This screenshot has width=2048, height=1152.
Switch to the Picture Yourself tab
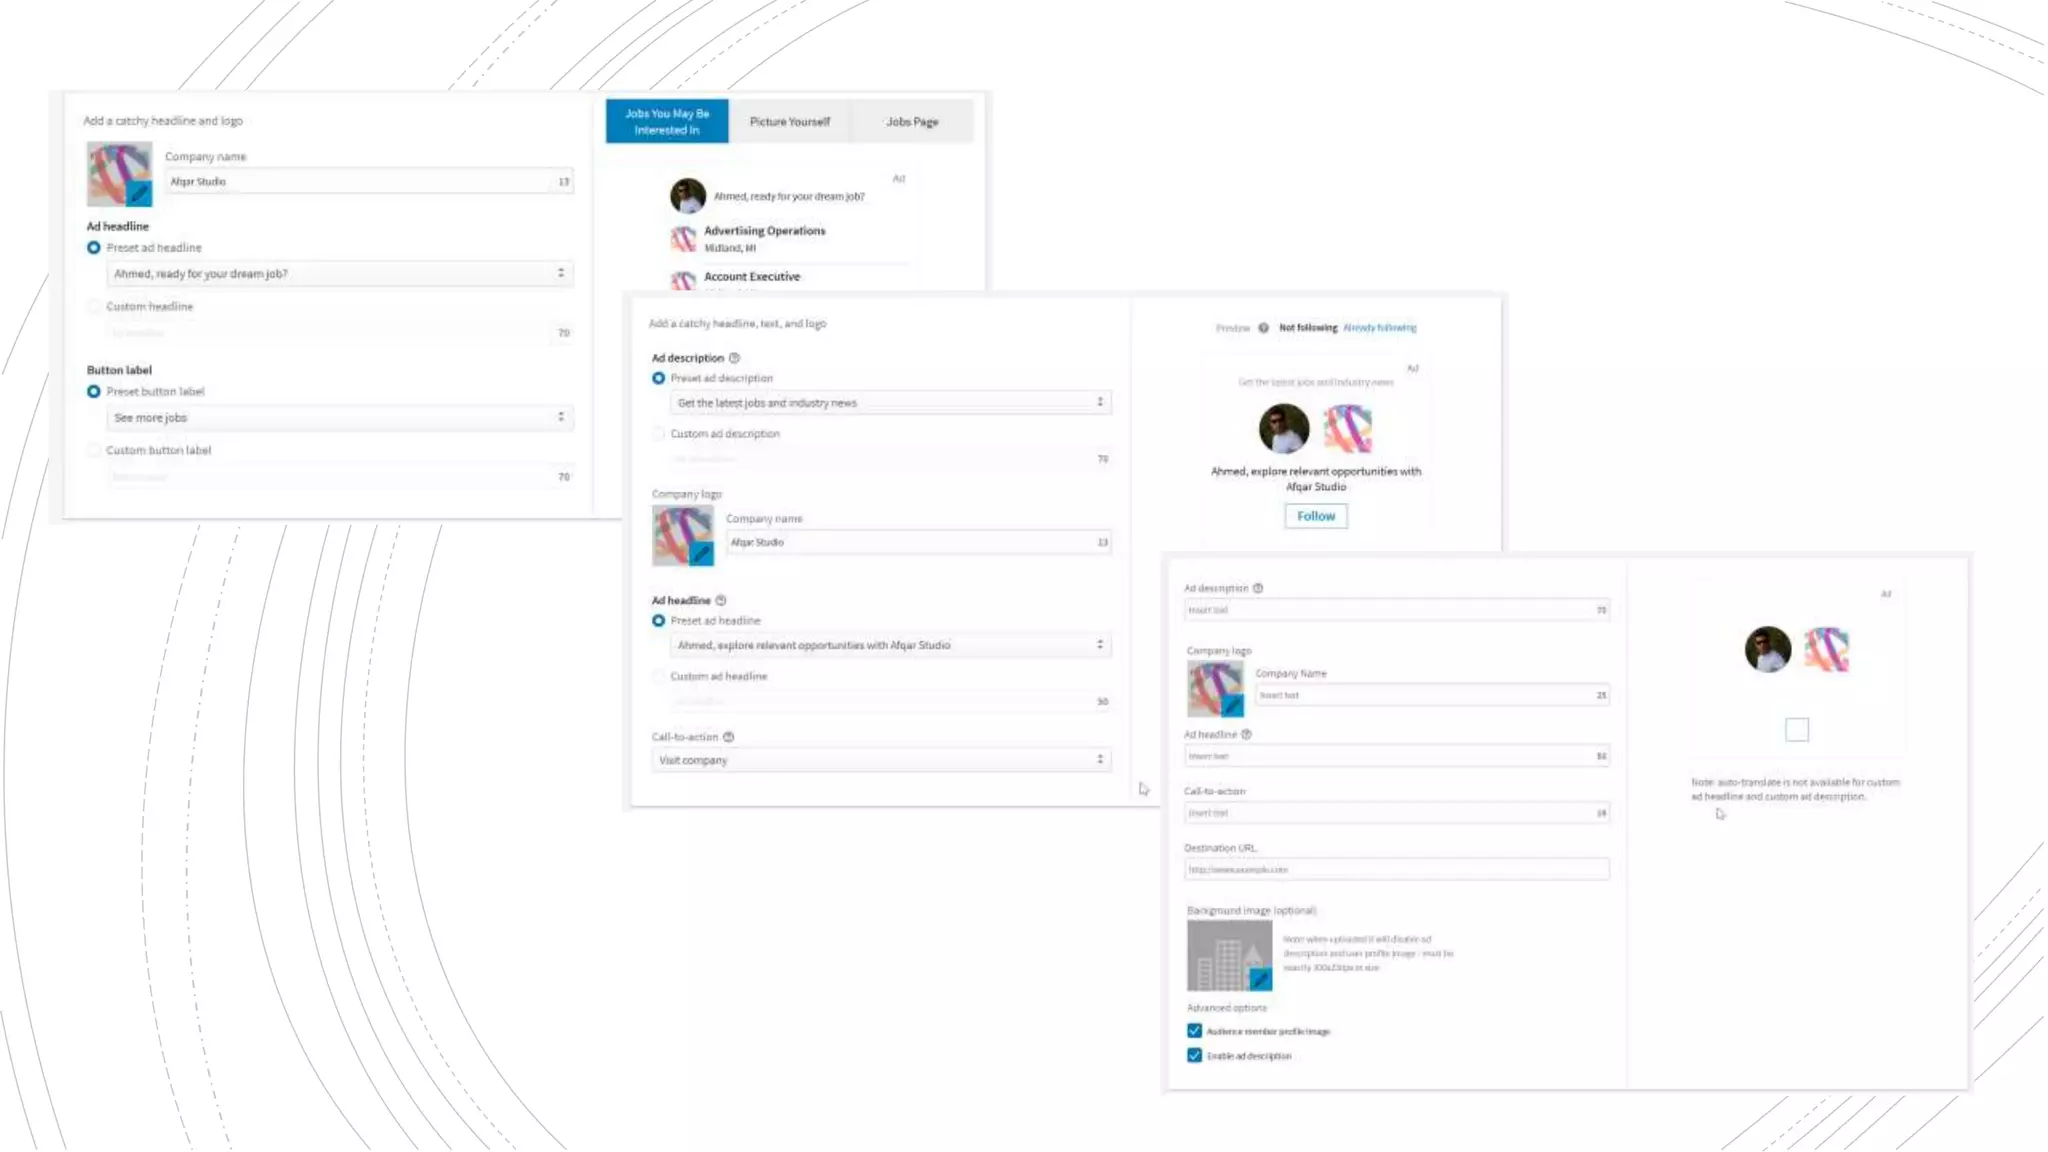(789, 122)
